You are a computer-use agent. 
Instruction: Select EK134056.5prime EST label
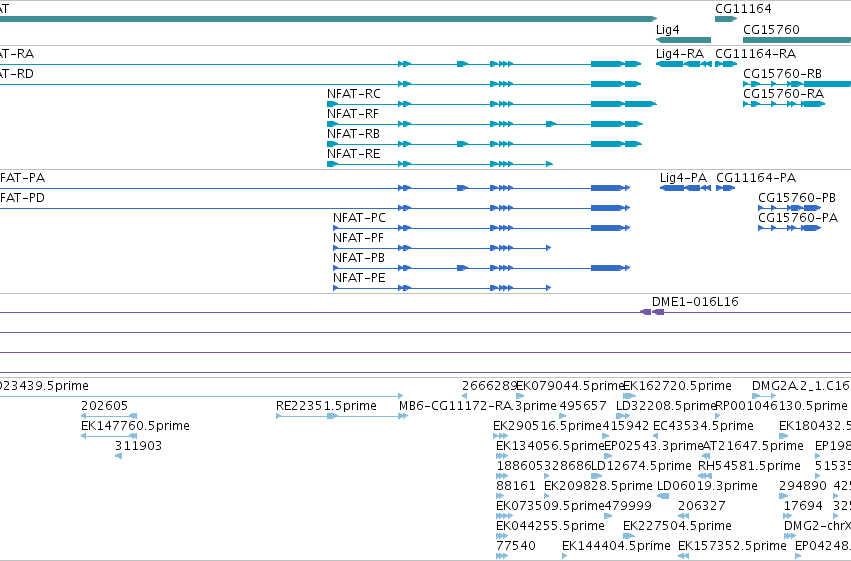pyautogui.click(x=550, y=446)
